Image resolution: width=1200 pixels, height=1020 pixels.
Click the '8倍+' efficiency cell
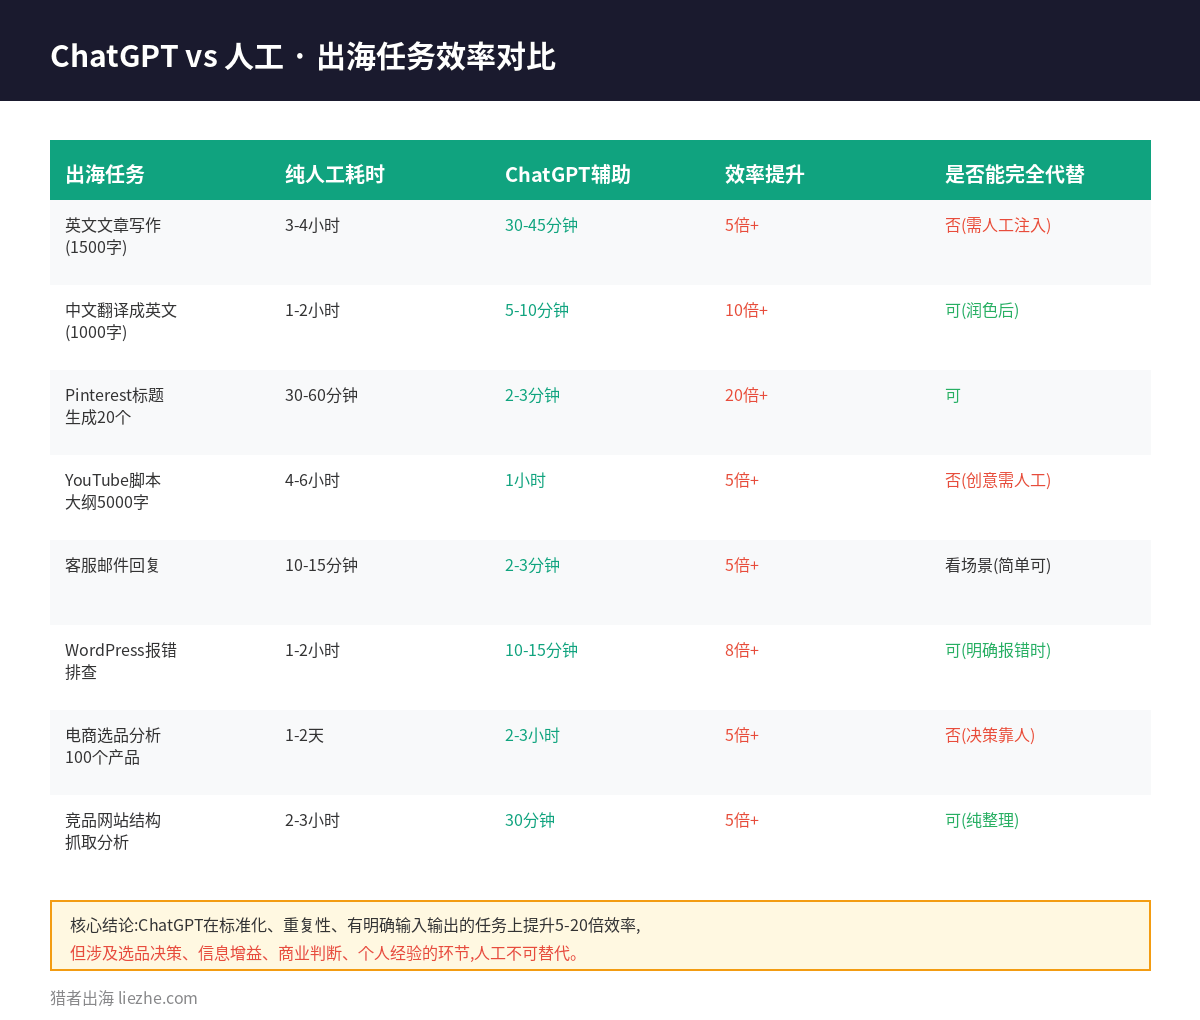coord(742,650)
